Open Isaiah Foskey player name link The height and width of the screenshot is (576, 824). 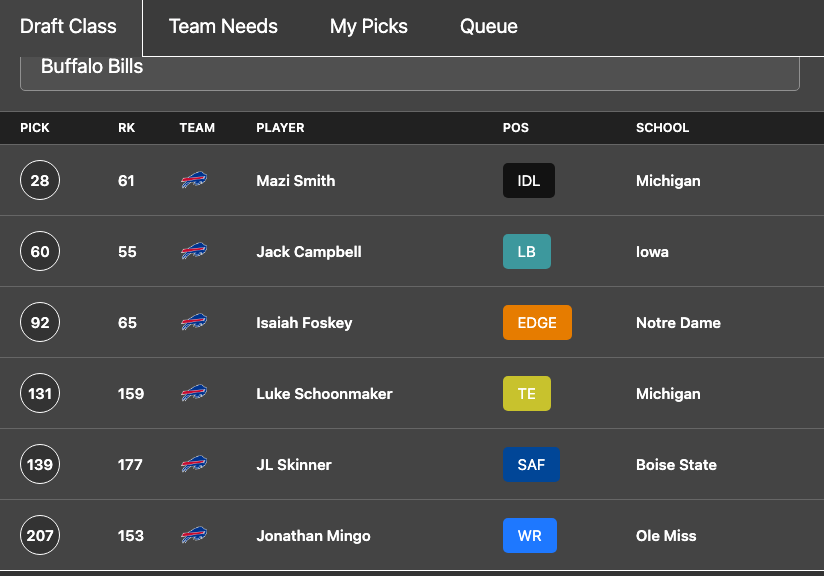[x=304, y=323]
